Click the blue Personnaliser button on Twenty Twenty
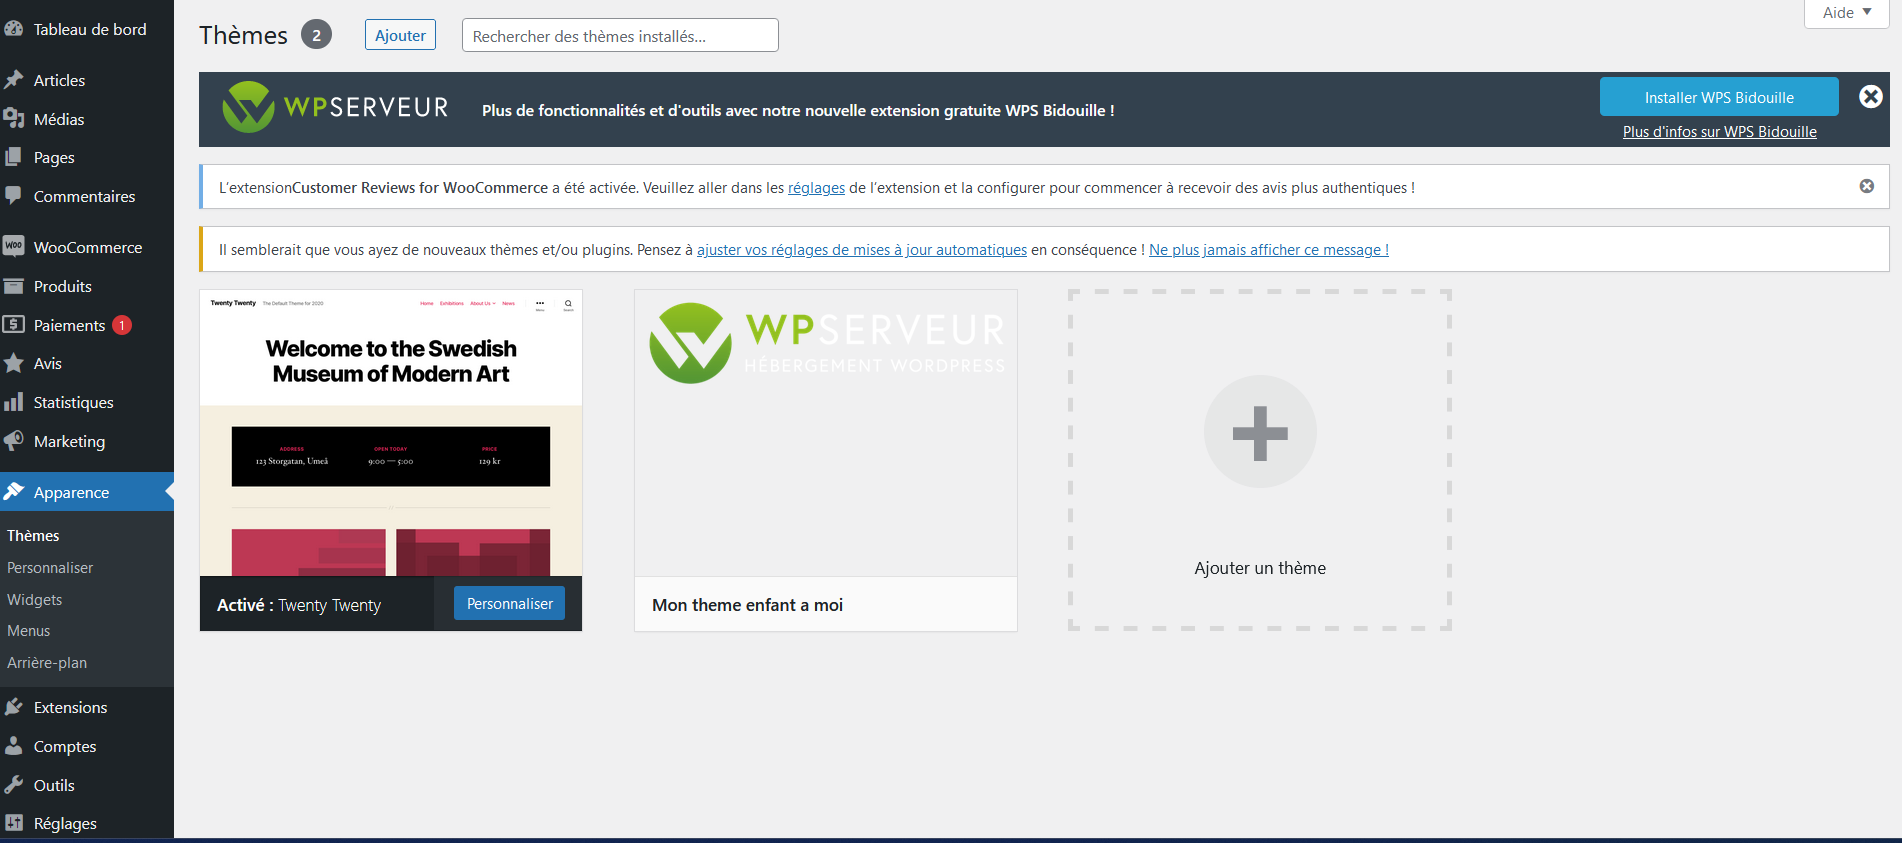The height and width of the screenshot is (843, 1902). tap(509, 603)
